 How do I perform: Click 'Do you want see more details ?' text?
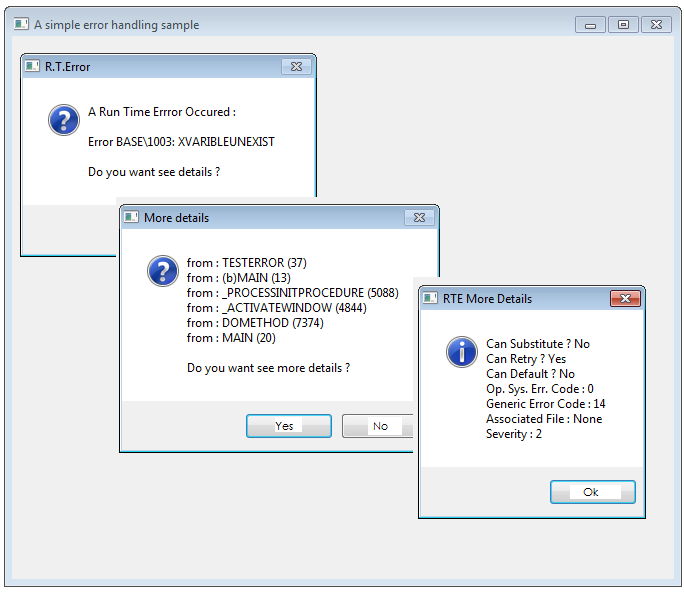pos(268,368)
